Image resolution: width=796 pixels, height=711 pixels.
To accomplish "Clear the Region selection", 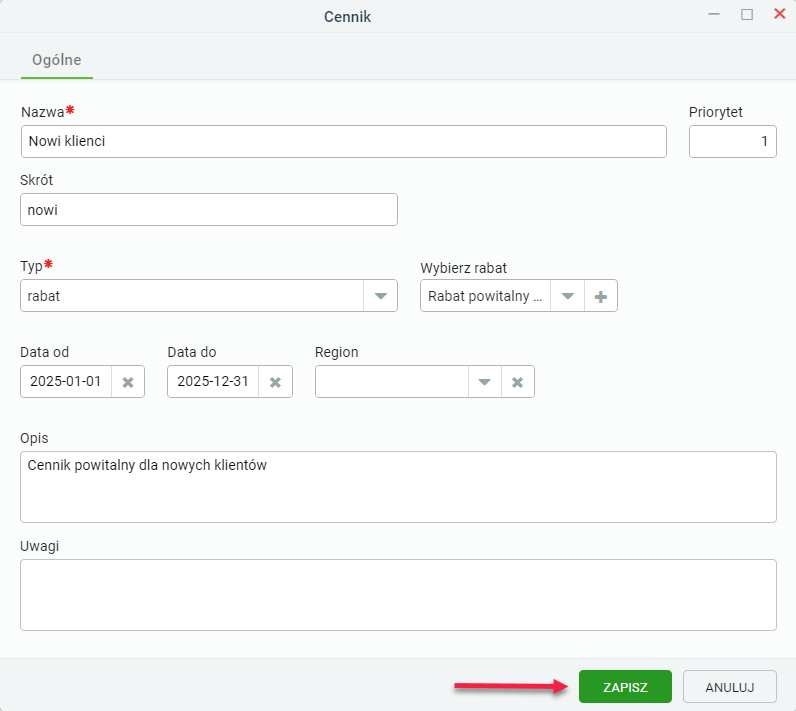I will point(517,382).
